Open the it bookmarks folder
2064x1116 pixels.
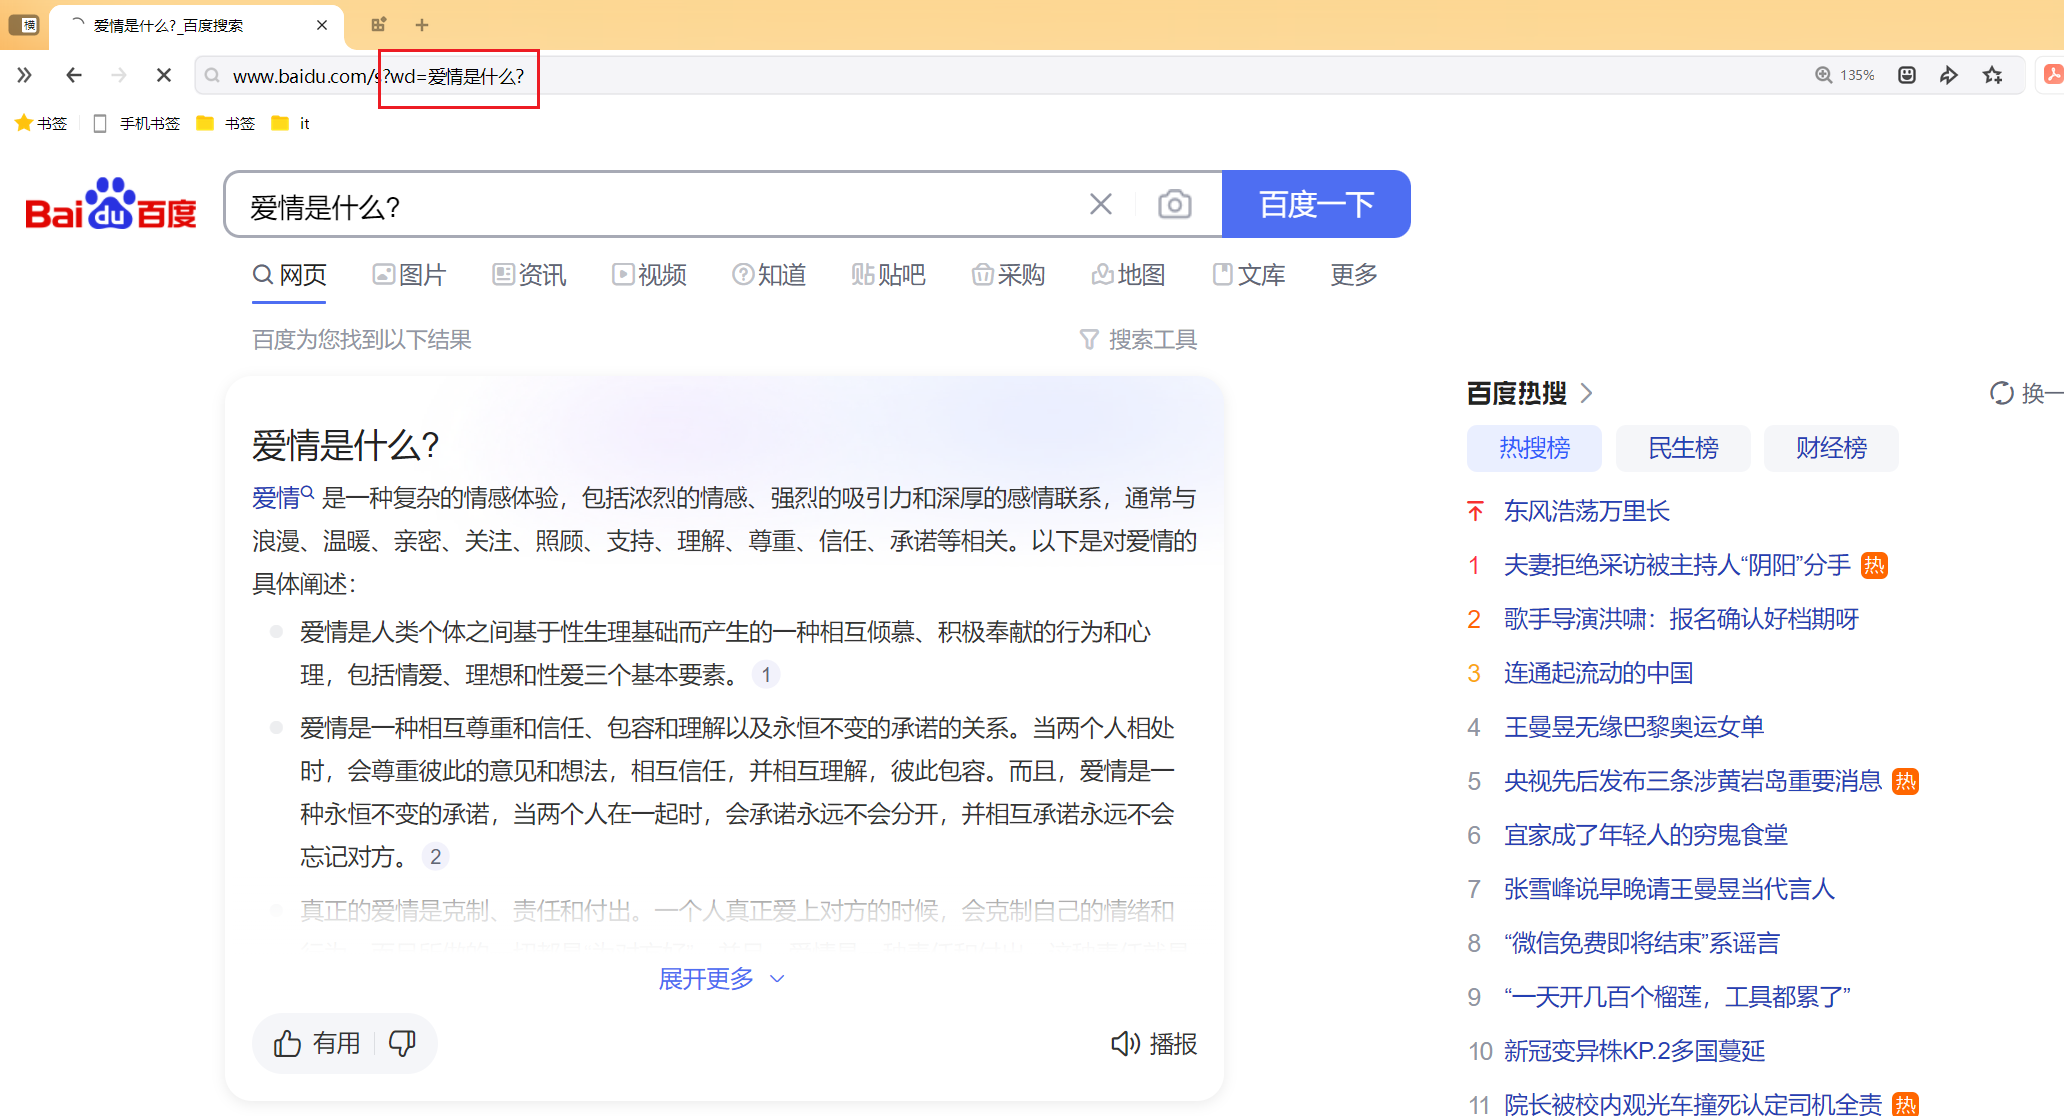tap(291, 123)
